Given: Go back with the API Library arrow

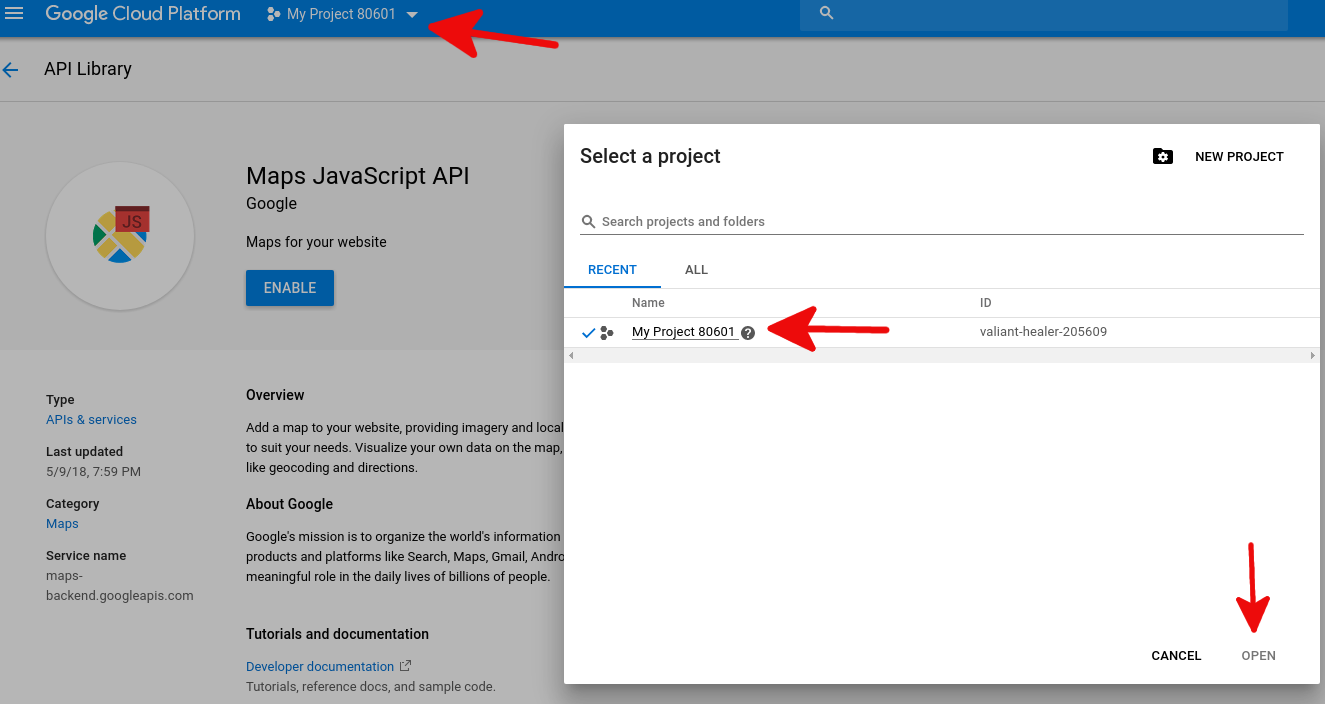Looking at the screenshot, I should [x=11, y=70].
